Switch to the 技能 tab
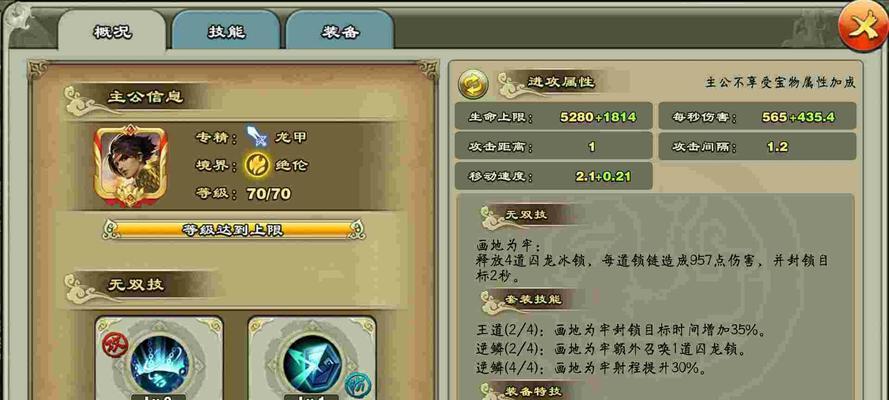The width and height of the screenshot is (889, 400). (x=226, y=31)
